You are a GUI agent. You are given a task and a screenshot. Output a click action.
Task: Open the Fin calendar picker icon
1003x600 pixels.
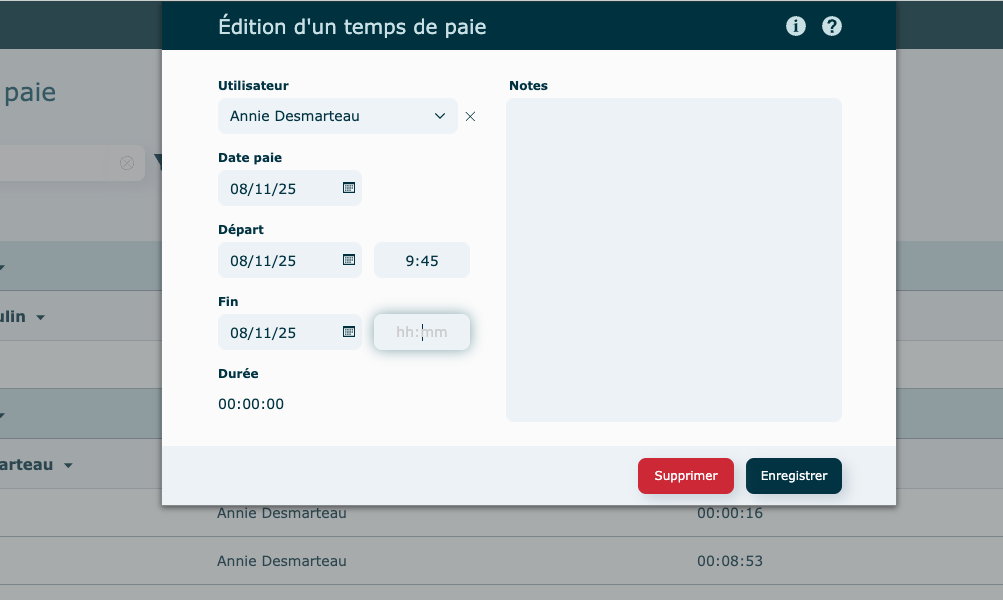pos(349,332)
